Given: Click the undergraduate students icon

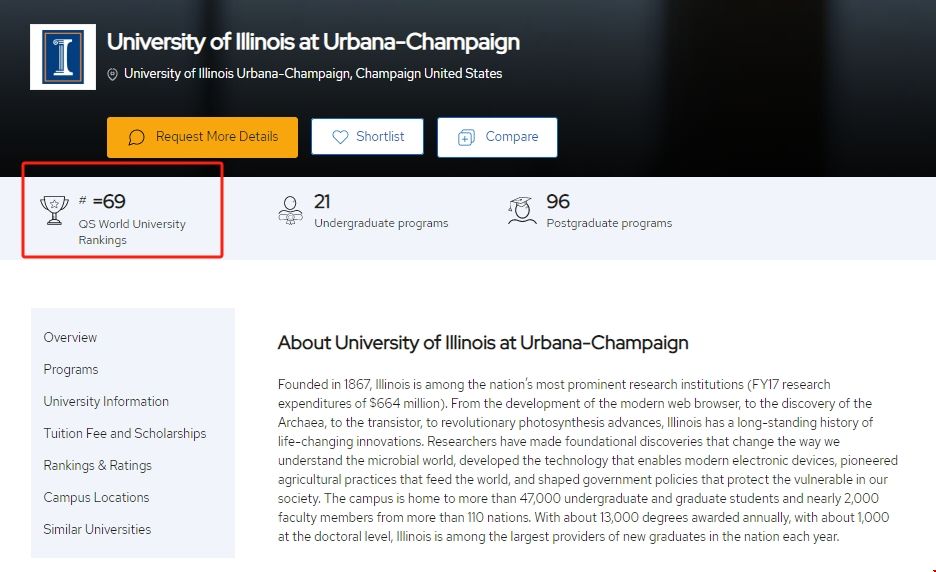Looking at the screenshot, I should pos(290,210).
